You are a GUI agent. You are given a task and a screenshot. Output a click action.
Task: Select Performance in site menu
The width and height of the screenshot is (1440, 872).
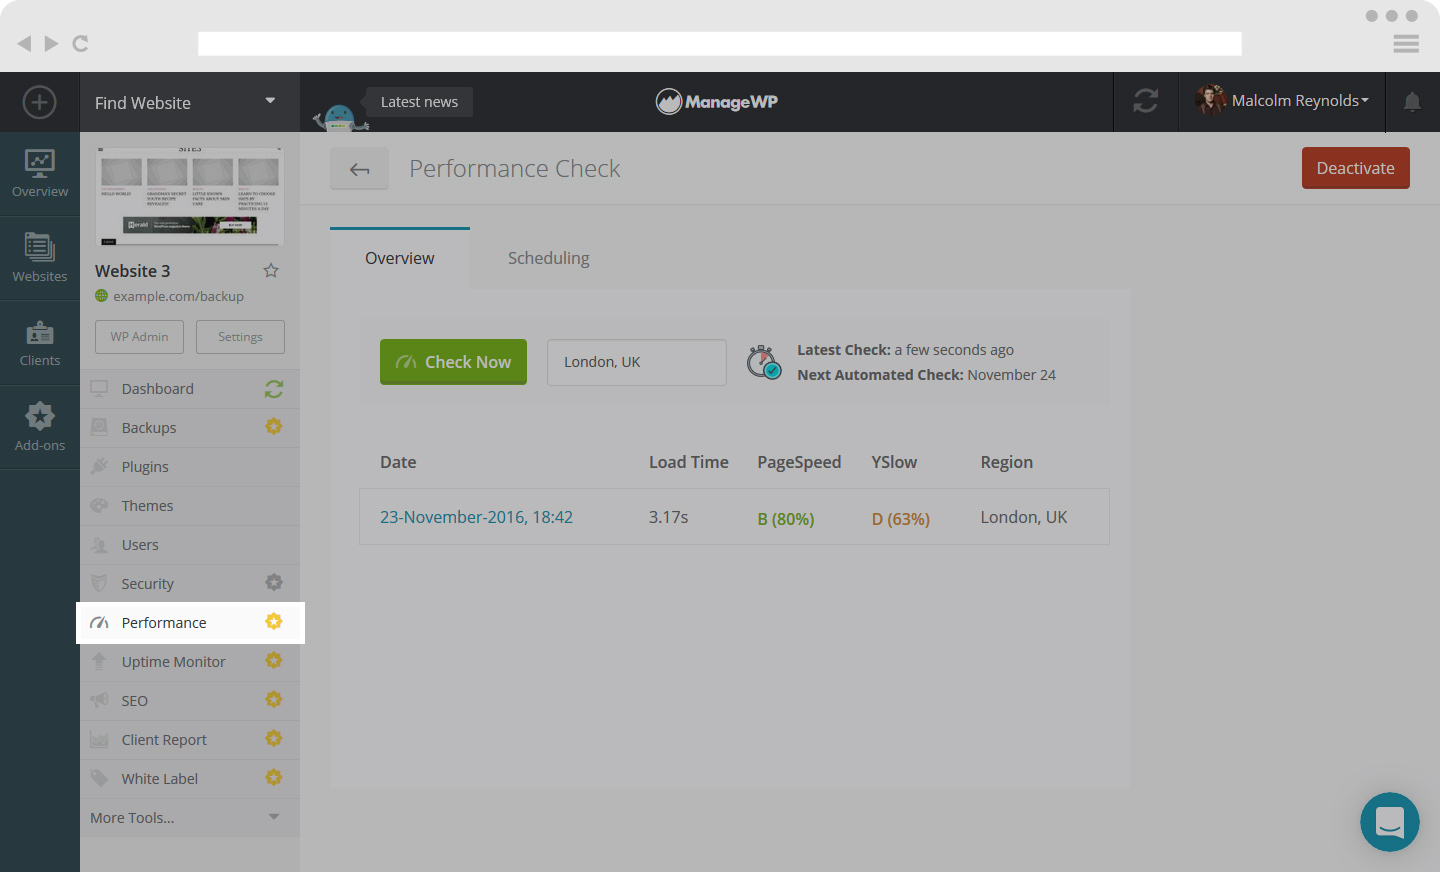[190, 623]
